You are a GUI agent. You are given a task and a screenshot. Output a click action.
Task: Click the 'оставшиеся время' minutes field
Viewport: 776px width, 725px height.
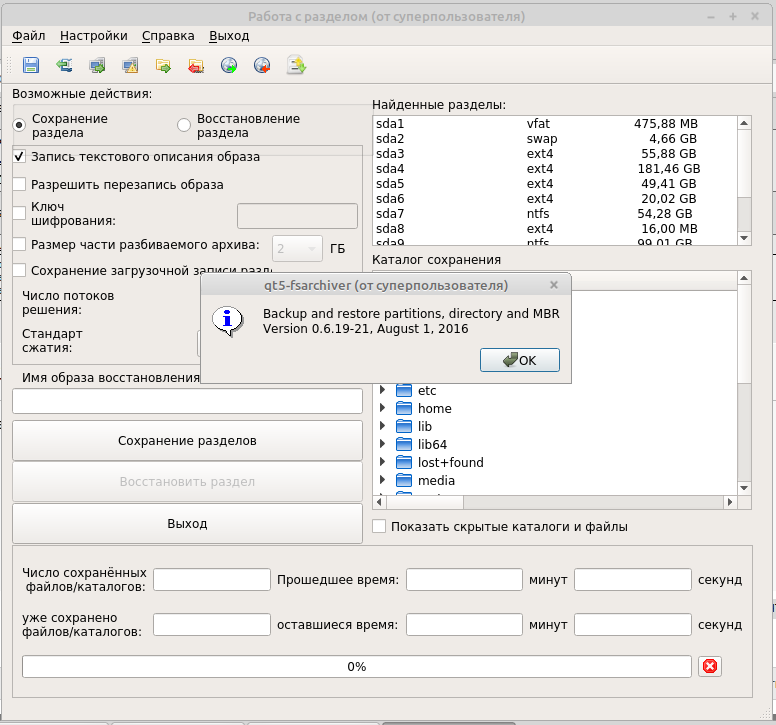[464, 625]
